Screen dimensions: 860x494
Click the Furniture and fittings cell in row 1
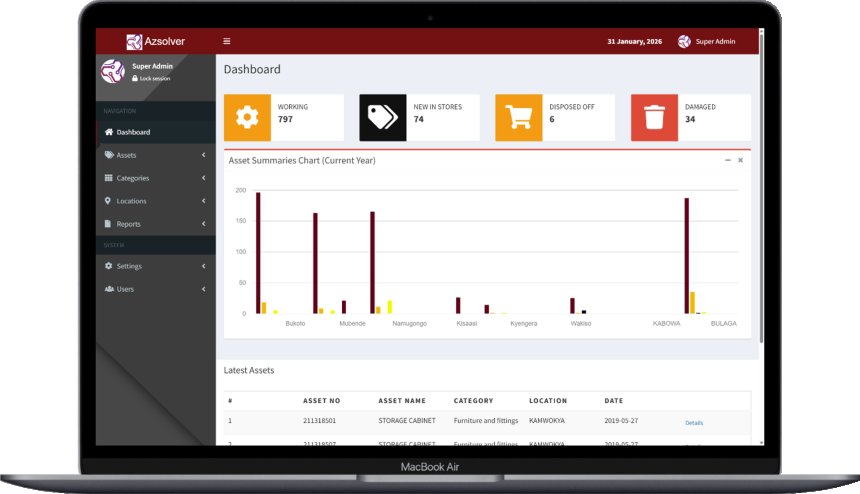pyautogui.click(x=486, y=421)
